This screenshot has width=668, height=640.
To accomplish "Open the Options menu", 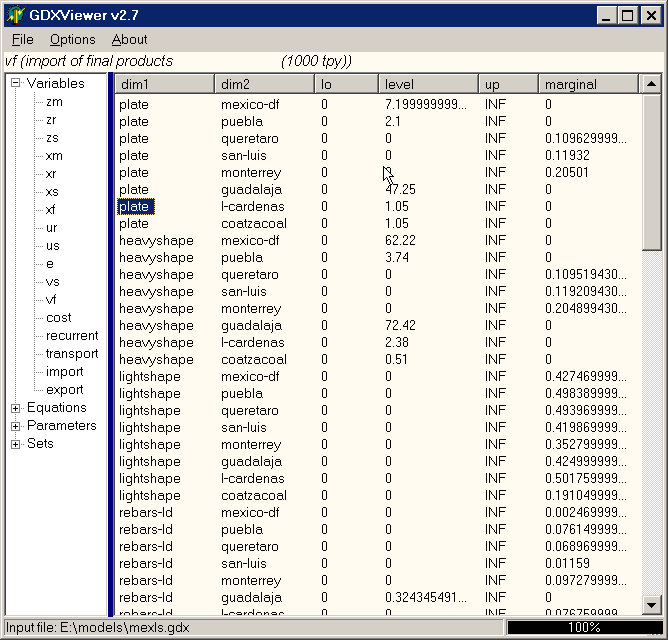I will [73, 39].
